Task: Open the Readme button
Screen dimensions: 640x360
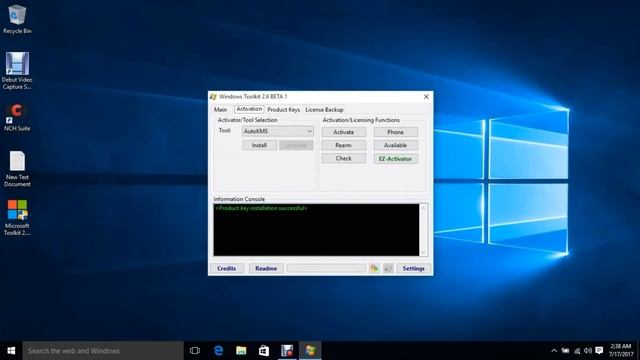Action: (x=266, y=268)
